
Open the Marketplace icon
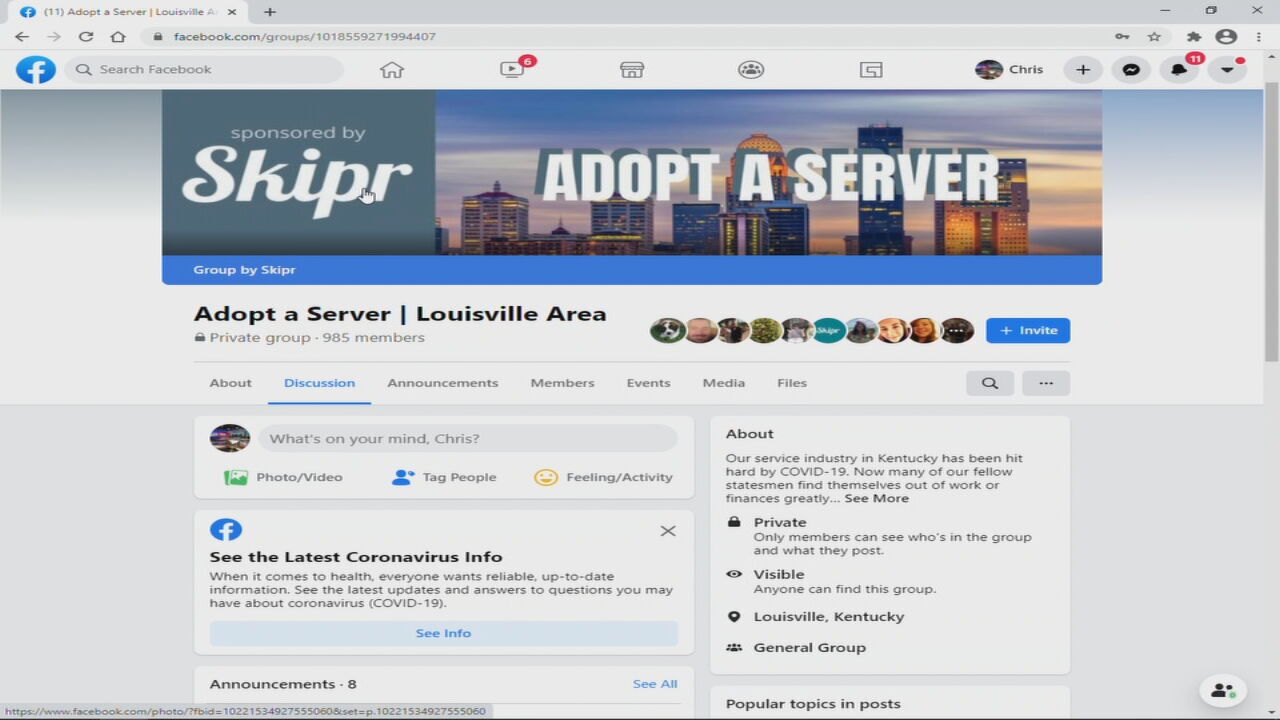pos(632,69)
